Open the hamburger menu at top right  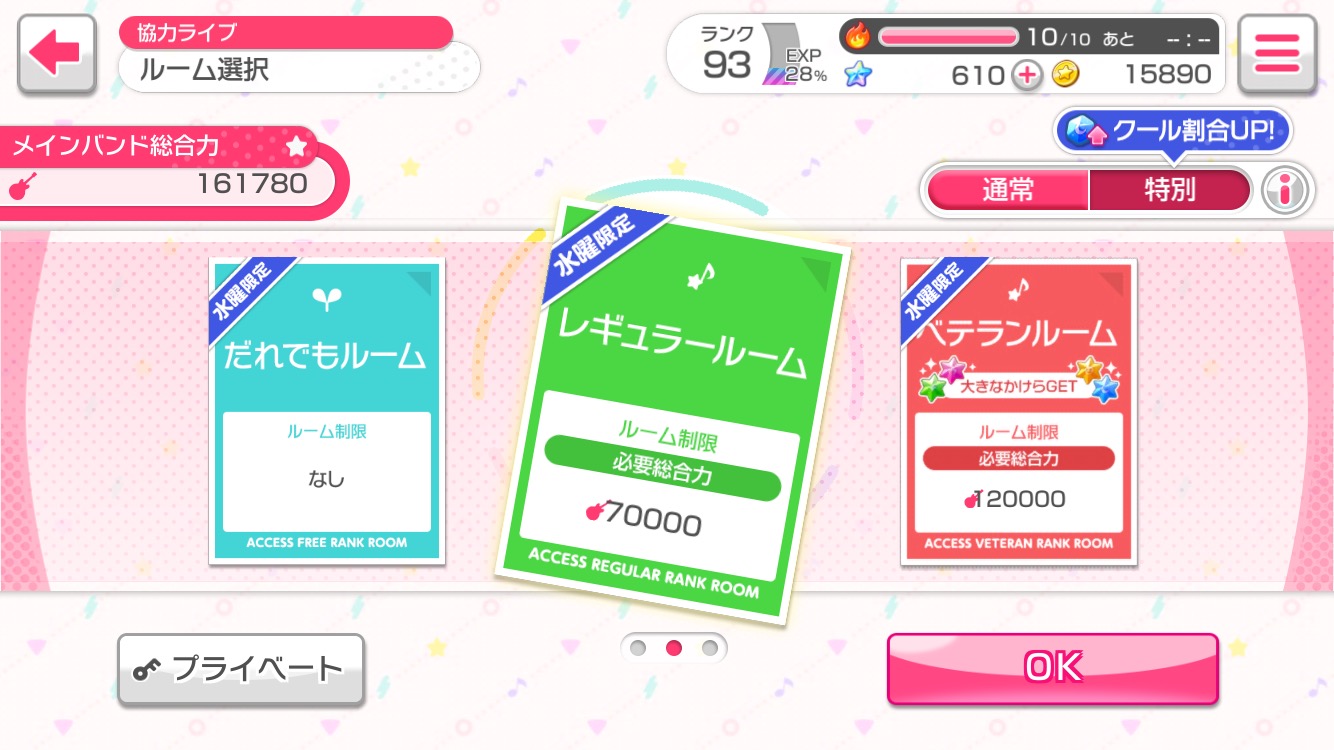[x=1276, y=55]
